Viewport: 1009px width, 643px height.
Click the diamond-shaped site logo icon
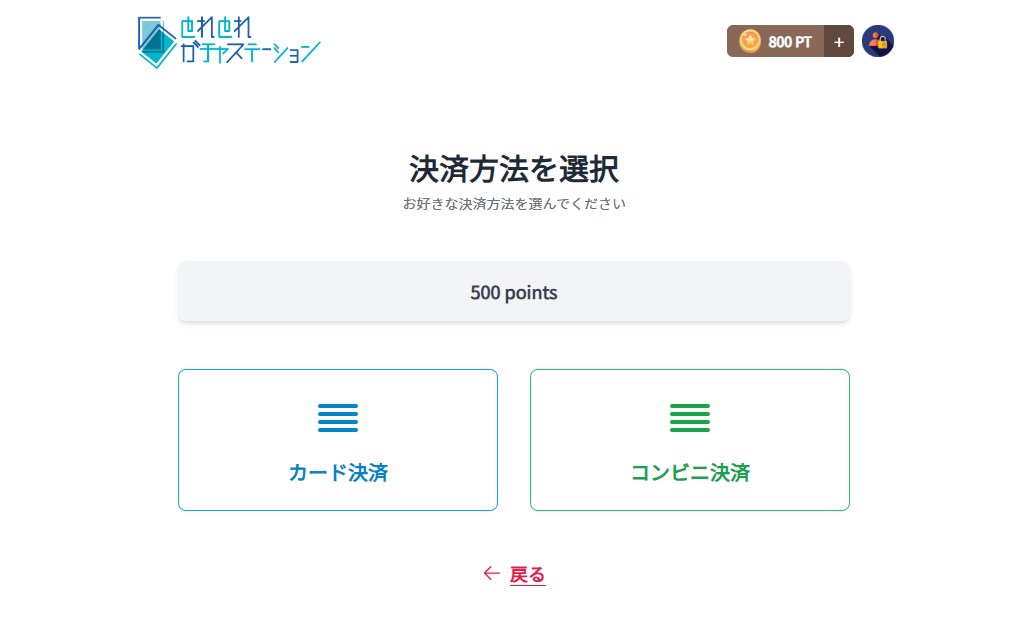tap(156, 42)
